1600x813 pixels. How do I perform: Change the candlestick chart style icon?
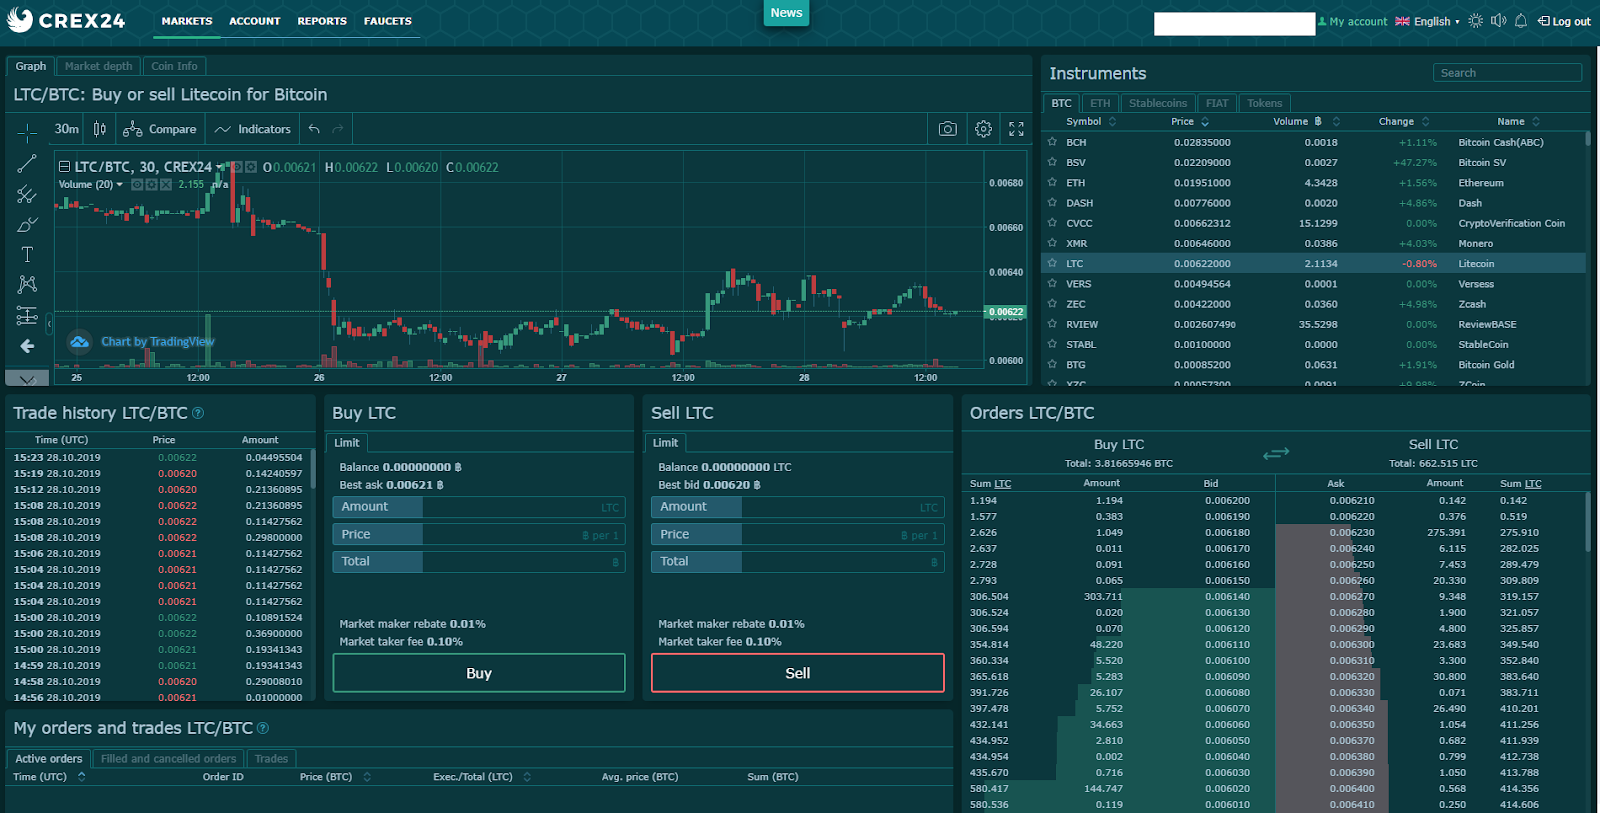[99, 129]
